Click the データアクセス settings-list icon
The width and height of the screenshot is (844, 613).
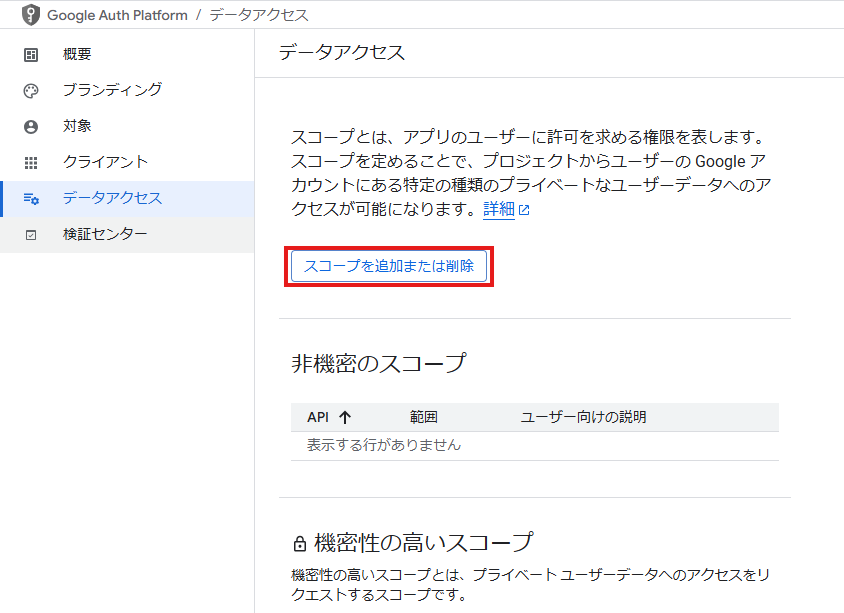click(31, 199)
